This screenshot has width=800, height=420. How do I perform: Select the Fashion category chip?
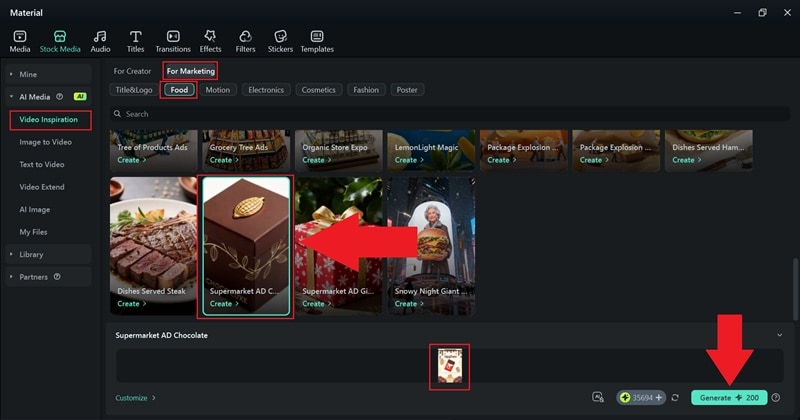[366, 90]
